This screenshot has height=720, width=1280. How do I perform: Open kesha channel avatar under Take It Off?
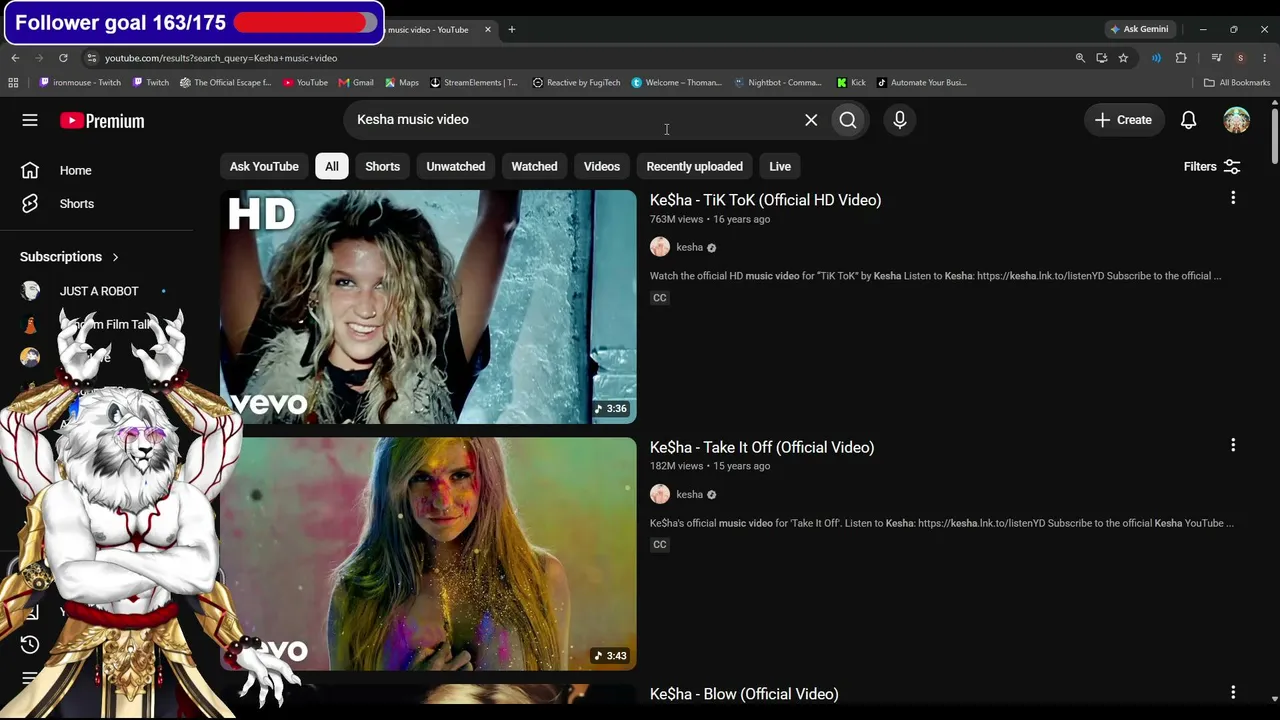pos(660,494)
